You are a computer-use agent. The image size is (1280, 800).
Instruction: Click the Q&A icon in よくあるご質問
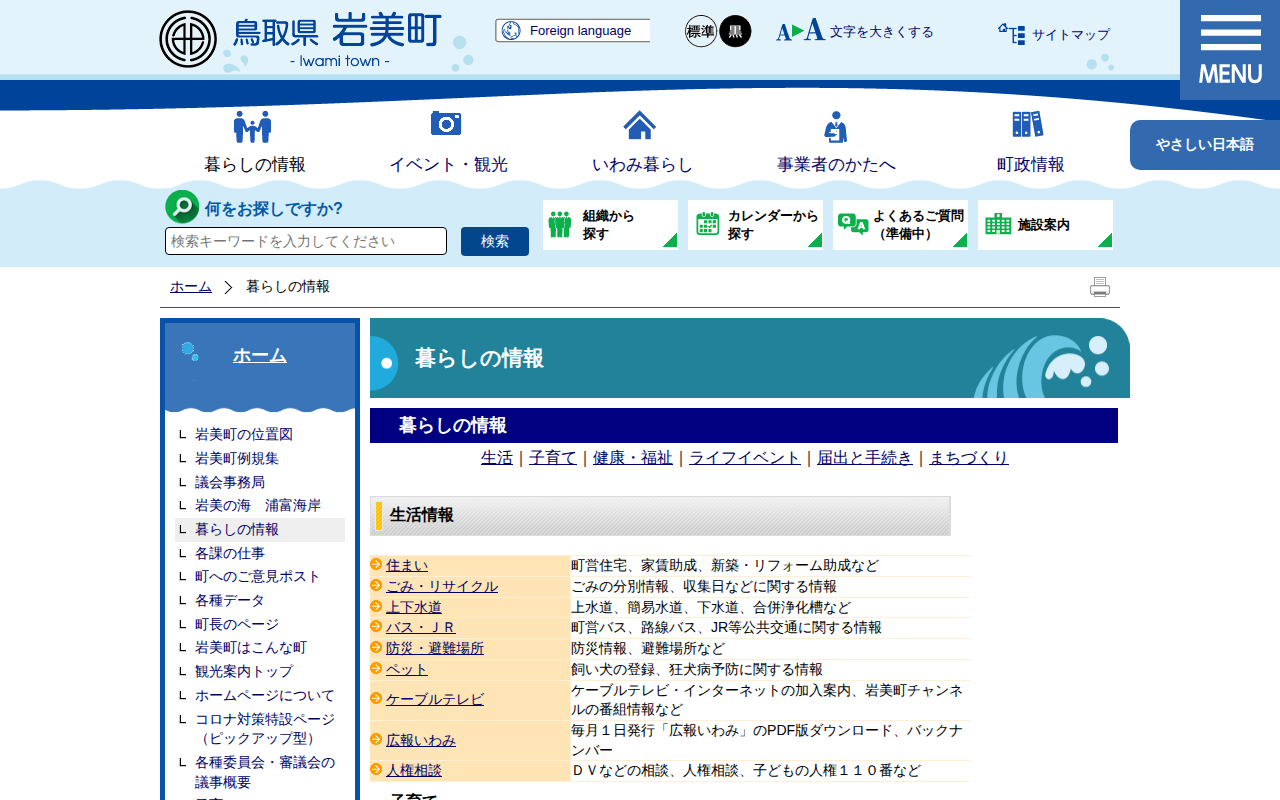point(853,224)
